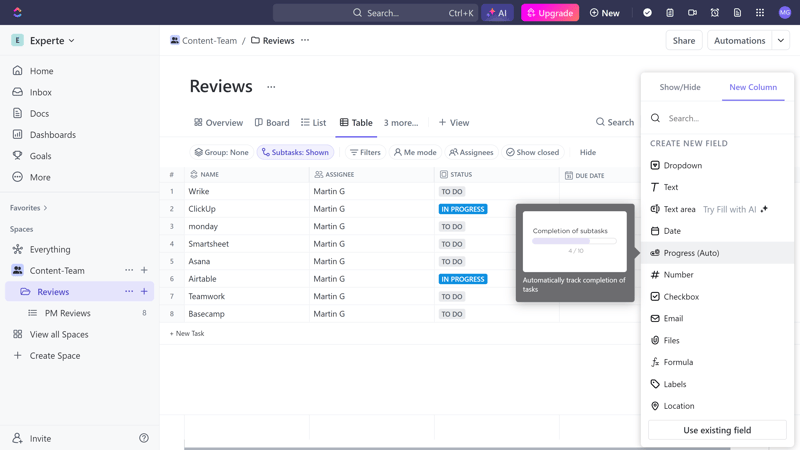
Task: Click + New Task row
Action: tap(187, 333)
